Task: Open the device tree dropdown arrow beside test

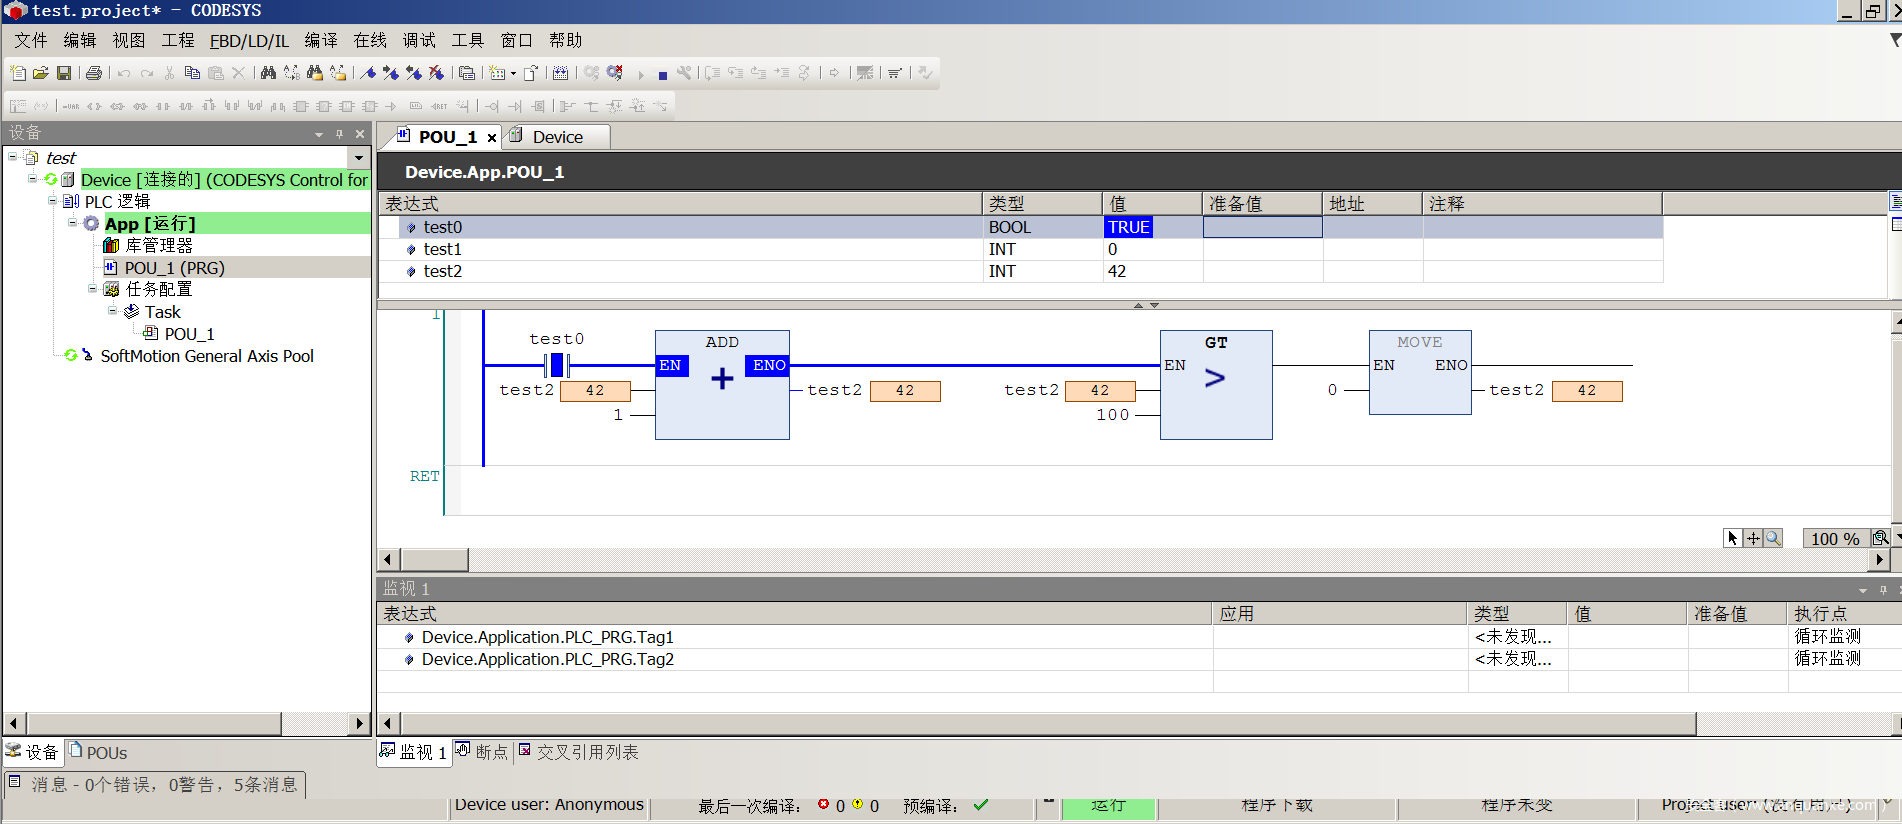Action: [359, 158]
